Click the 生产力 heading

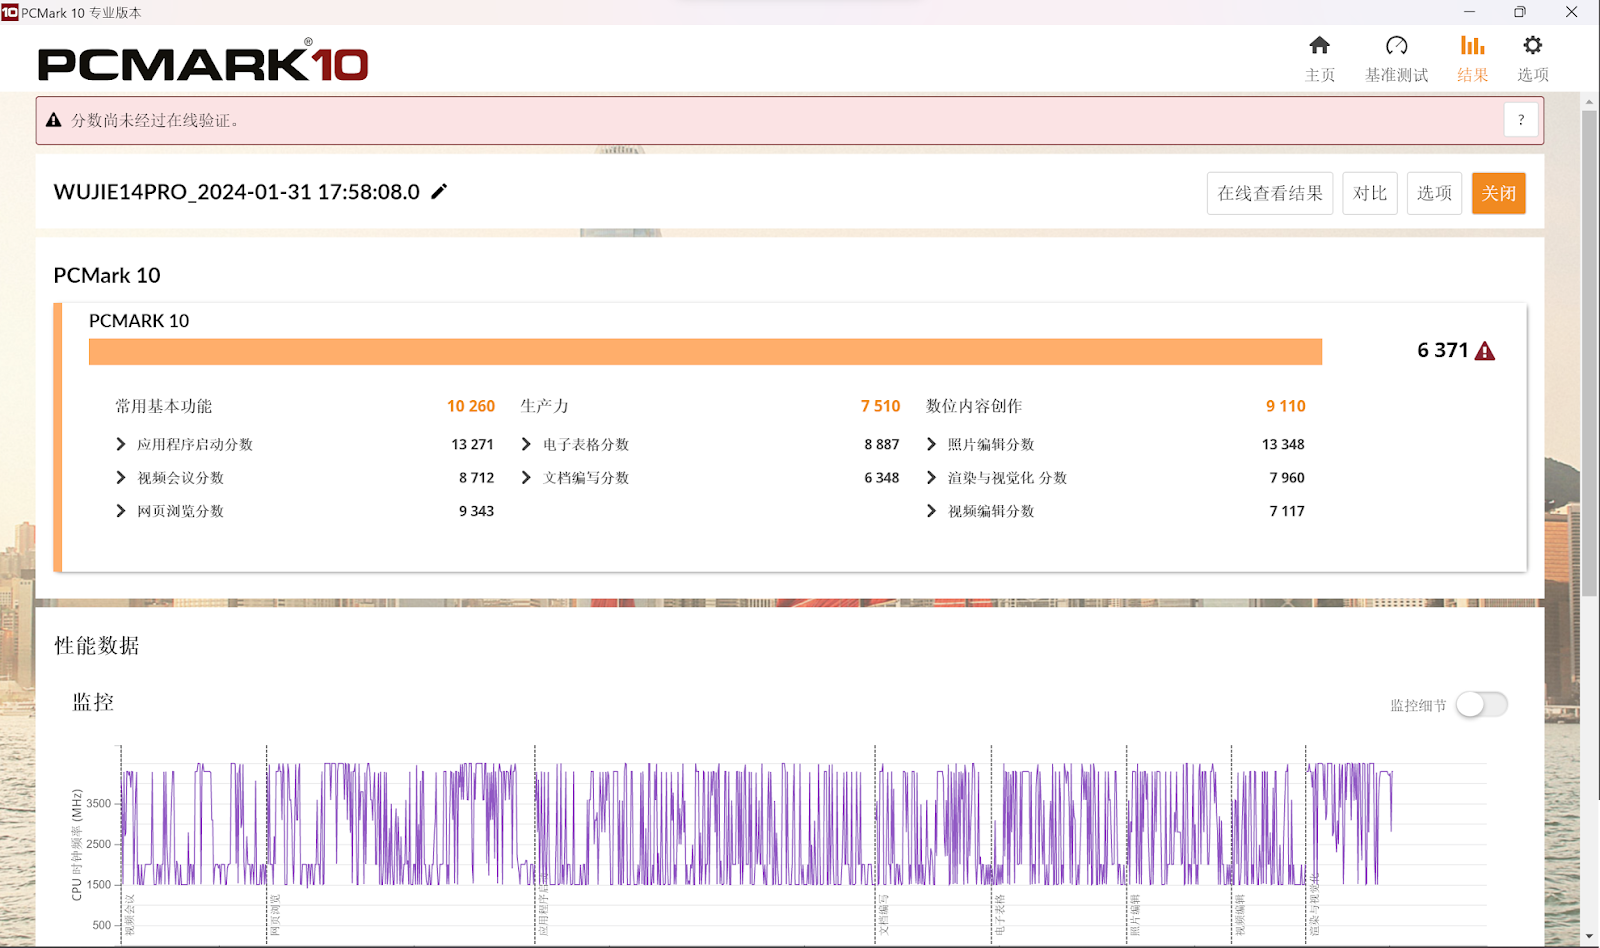click(544, 406)
